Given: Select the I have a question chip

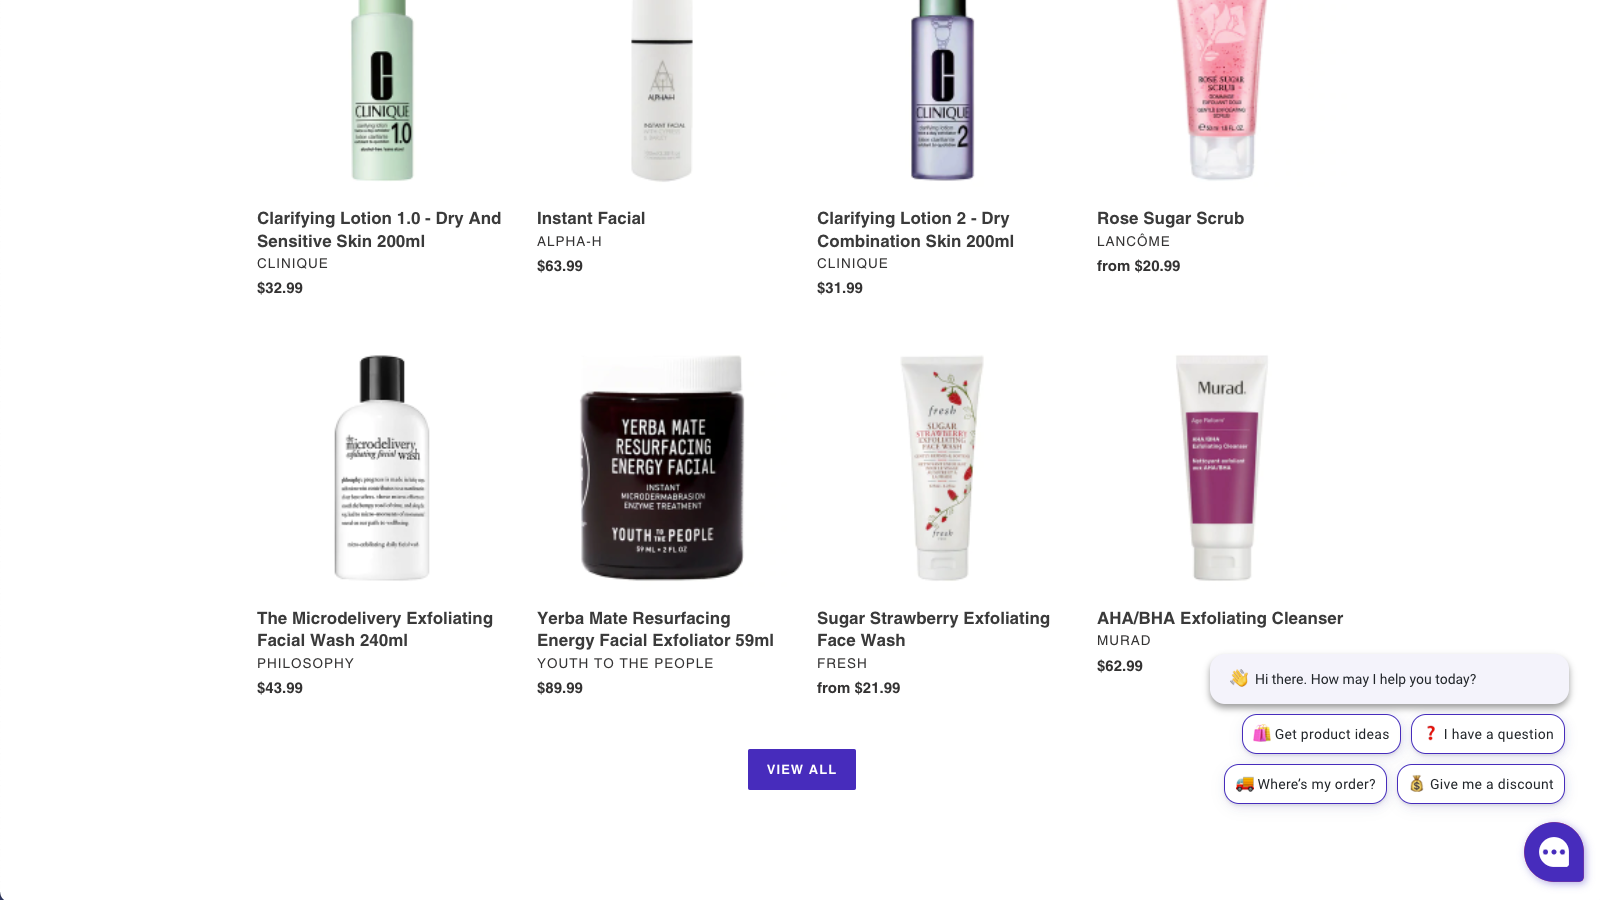Looking at the screenshot, I should point(1488,734).
